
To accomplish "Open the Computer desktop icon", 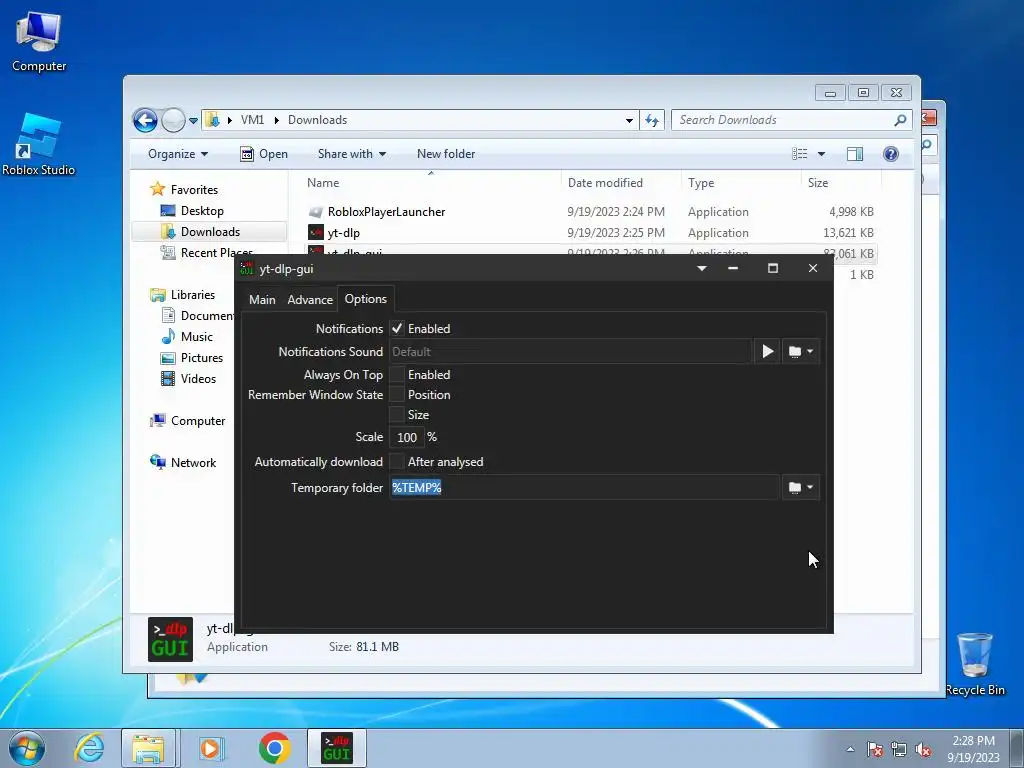I will click(x=39, y=40).
